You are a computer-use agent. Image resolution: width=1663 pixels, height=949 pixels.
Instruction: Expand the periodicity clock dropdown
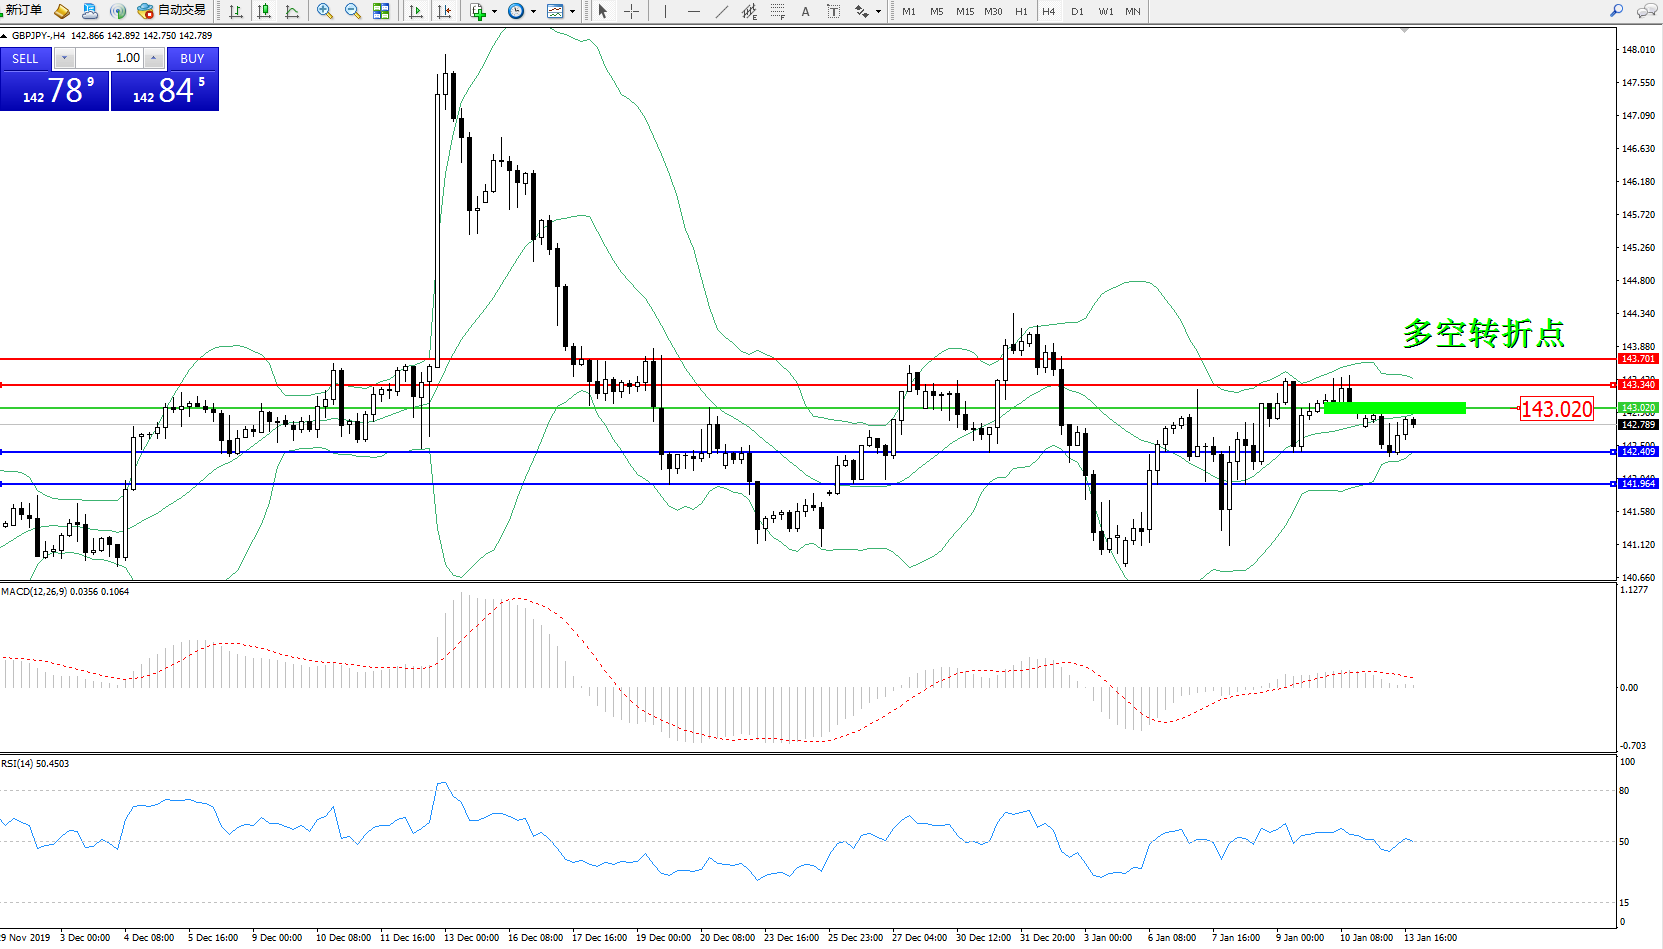click(533, 12)
